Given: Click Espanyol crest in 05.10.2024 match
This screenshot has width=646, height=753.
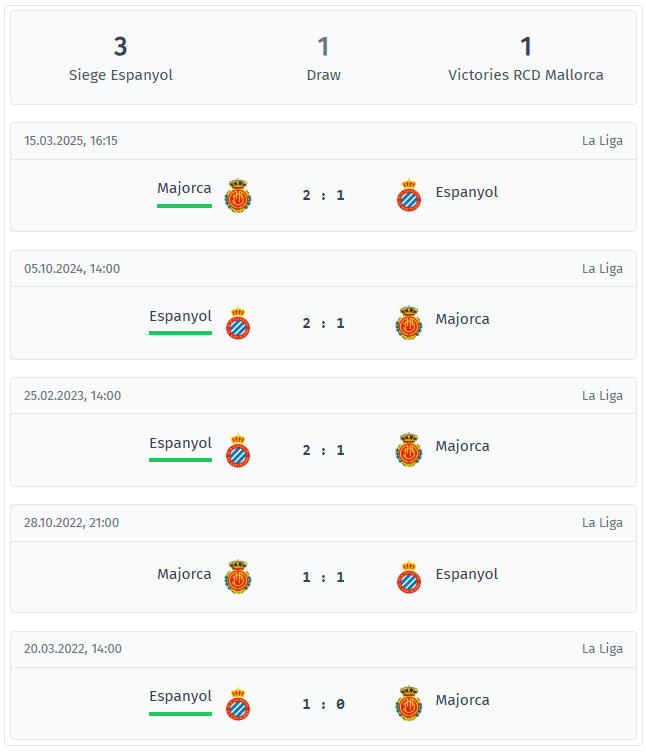Looking at the screenshot, I should tap(238, 323).
